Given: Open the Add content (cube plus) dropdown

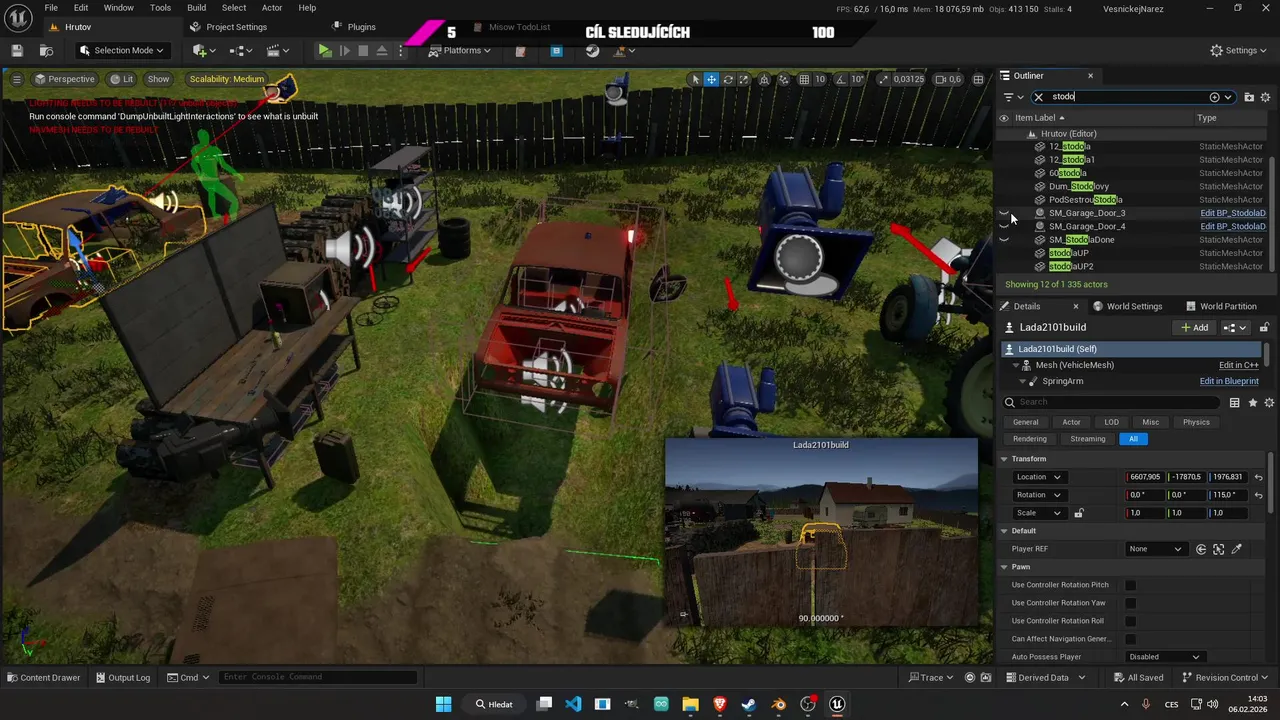Looking at the screenshot, I should [204, 50].
